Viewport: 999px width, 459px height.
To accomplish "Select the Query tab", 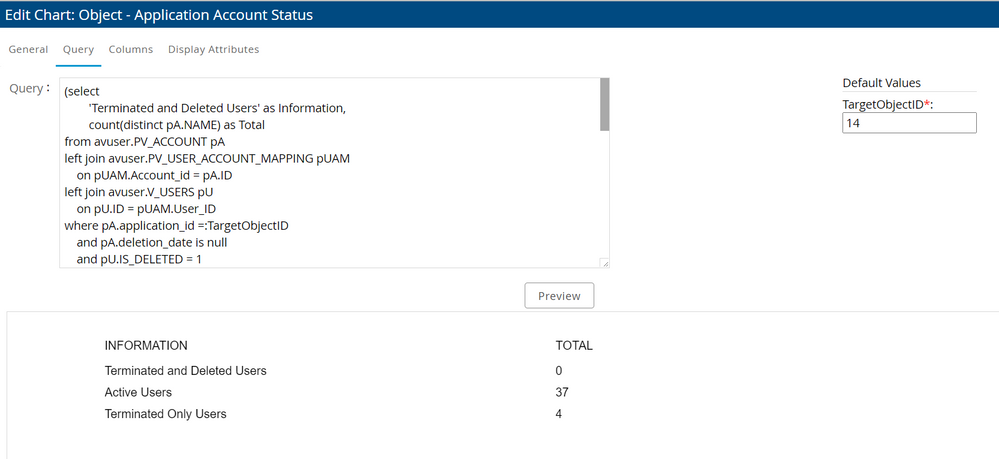I will [x=78, y=49].
